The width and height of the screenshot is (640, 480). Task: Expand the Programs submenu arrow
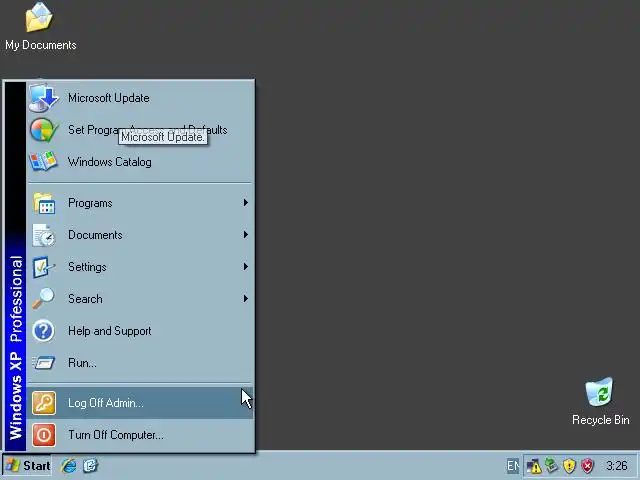[x=245, y=203]
